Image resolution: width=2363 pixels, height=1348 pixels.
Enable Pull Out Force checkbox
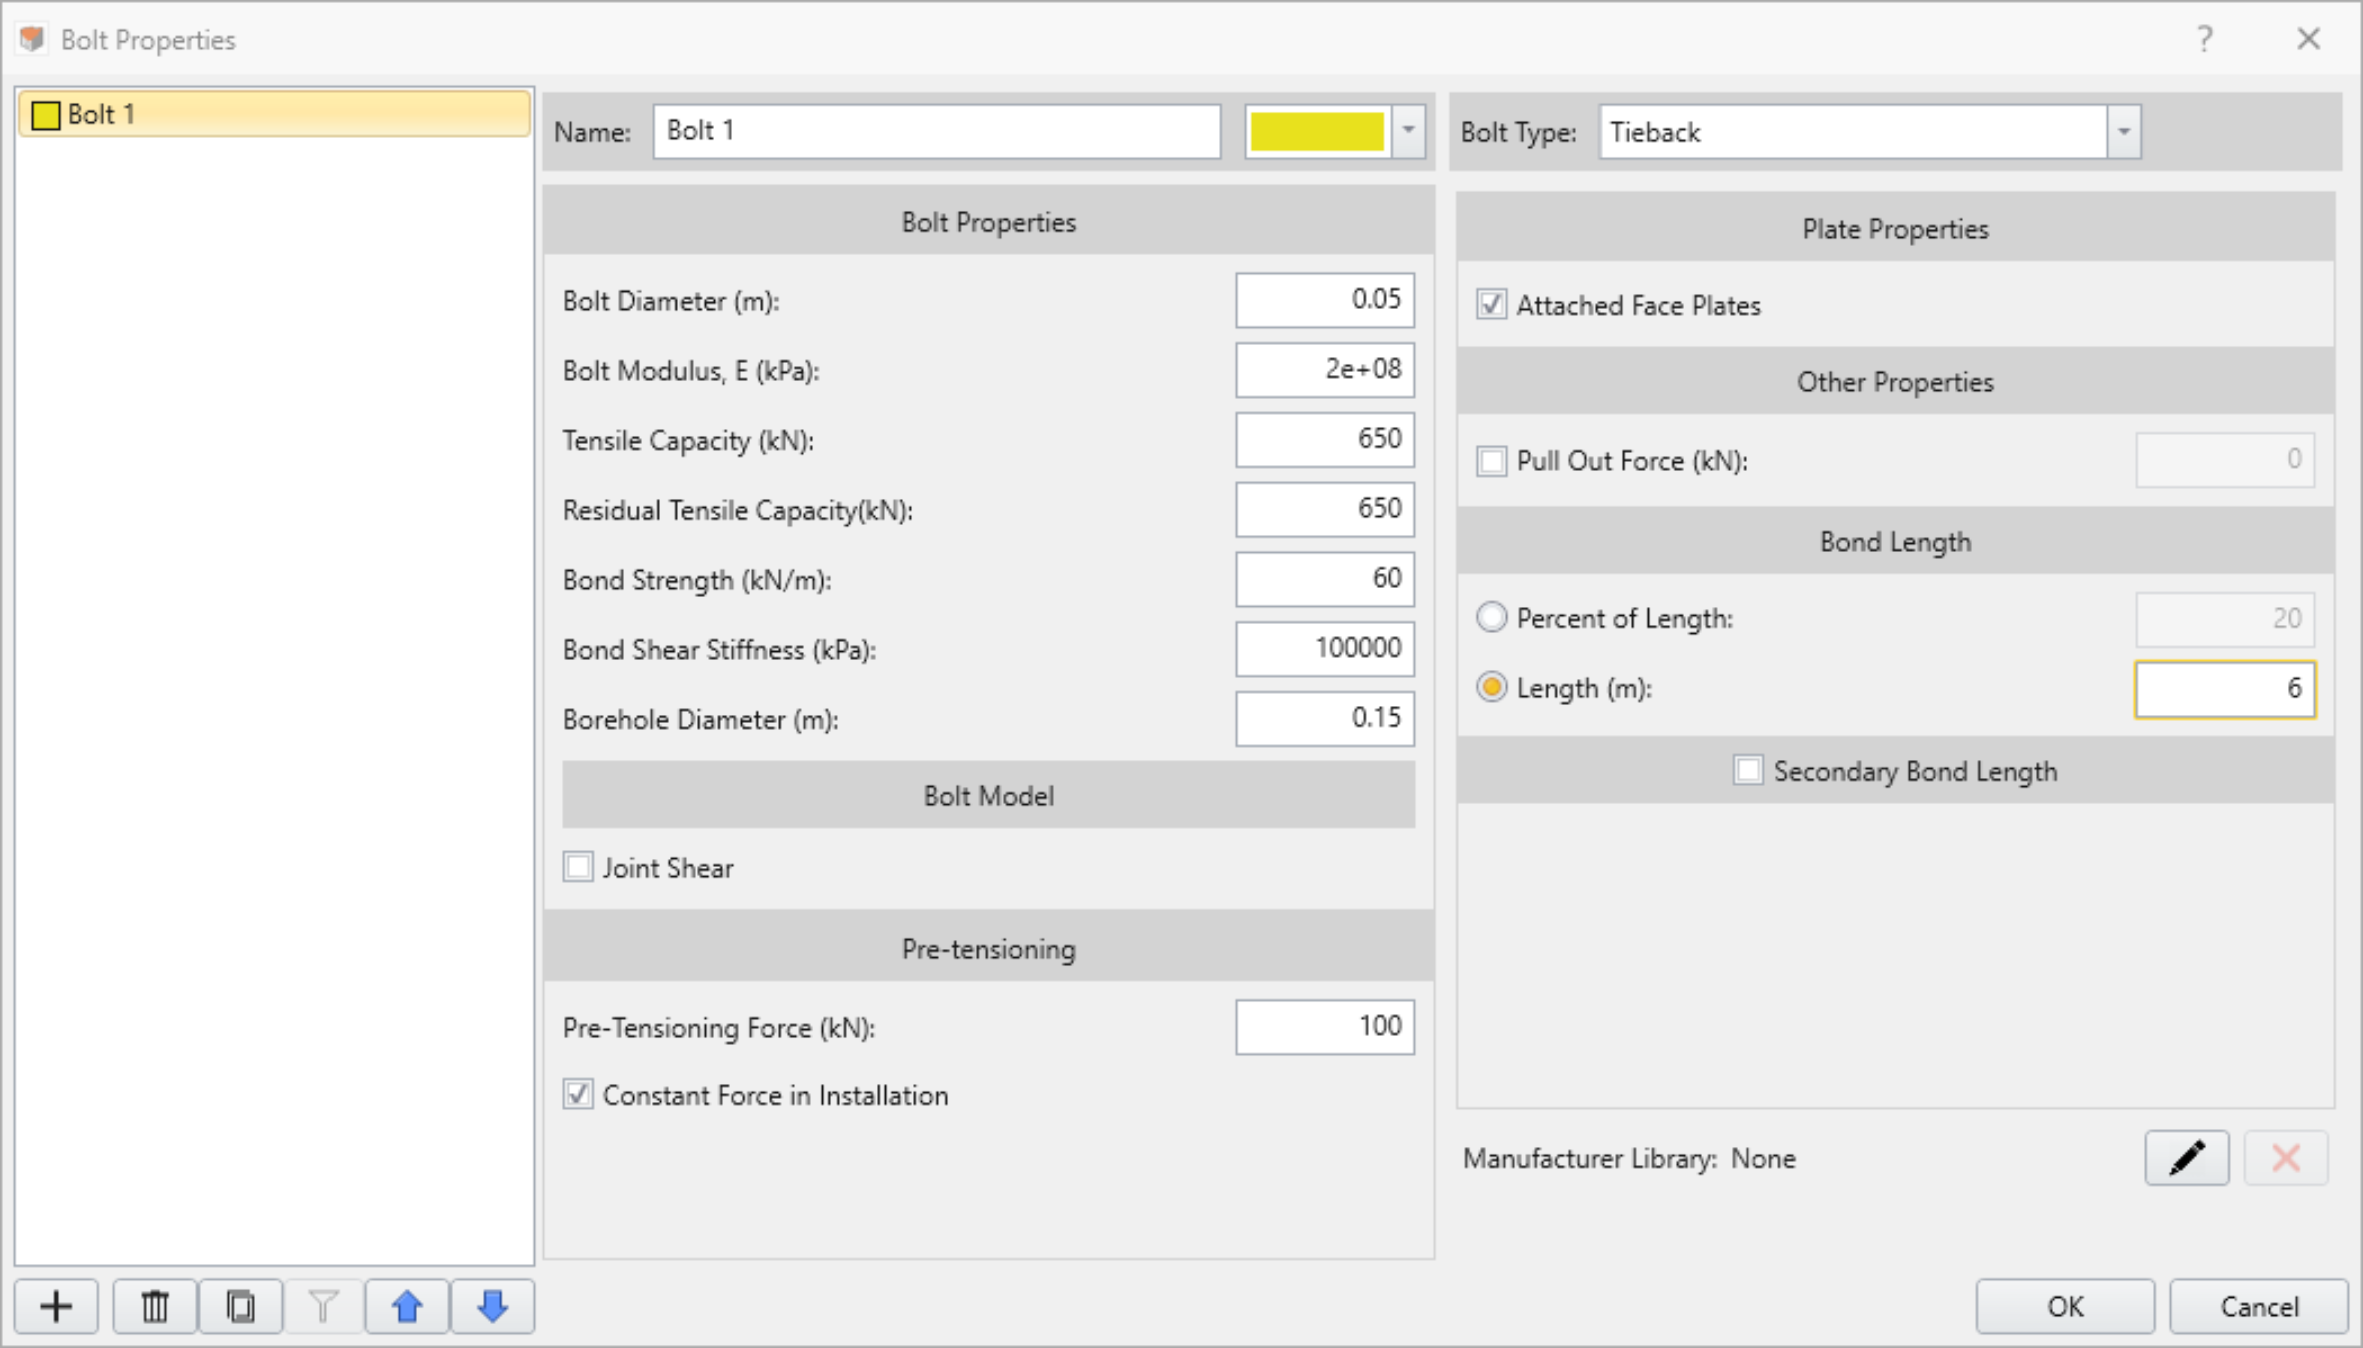1491,461
